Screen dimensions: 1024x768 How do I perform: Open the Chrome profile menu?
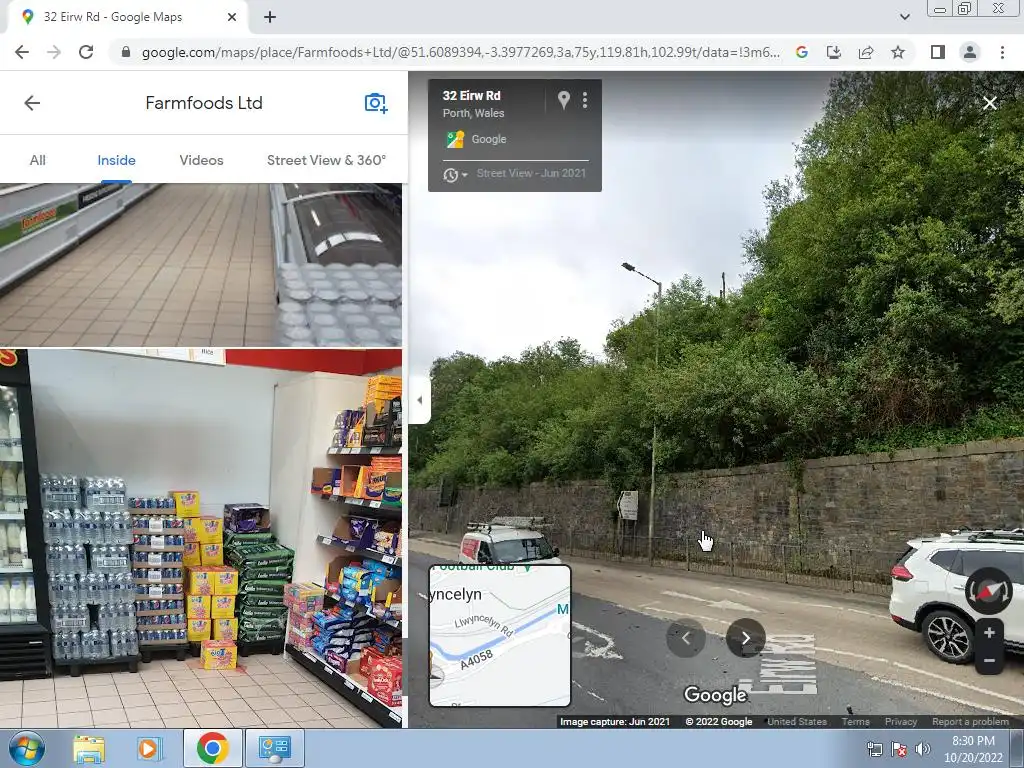pyautogui.click(x=970, y=52)
